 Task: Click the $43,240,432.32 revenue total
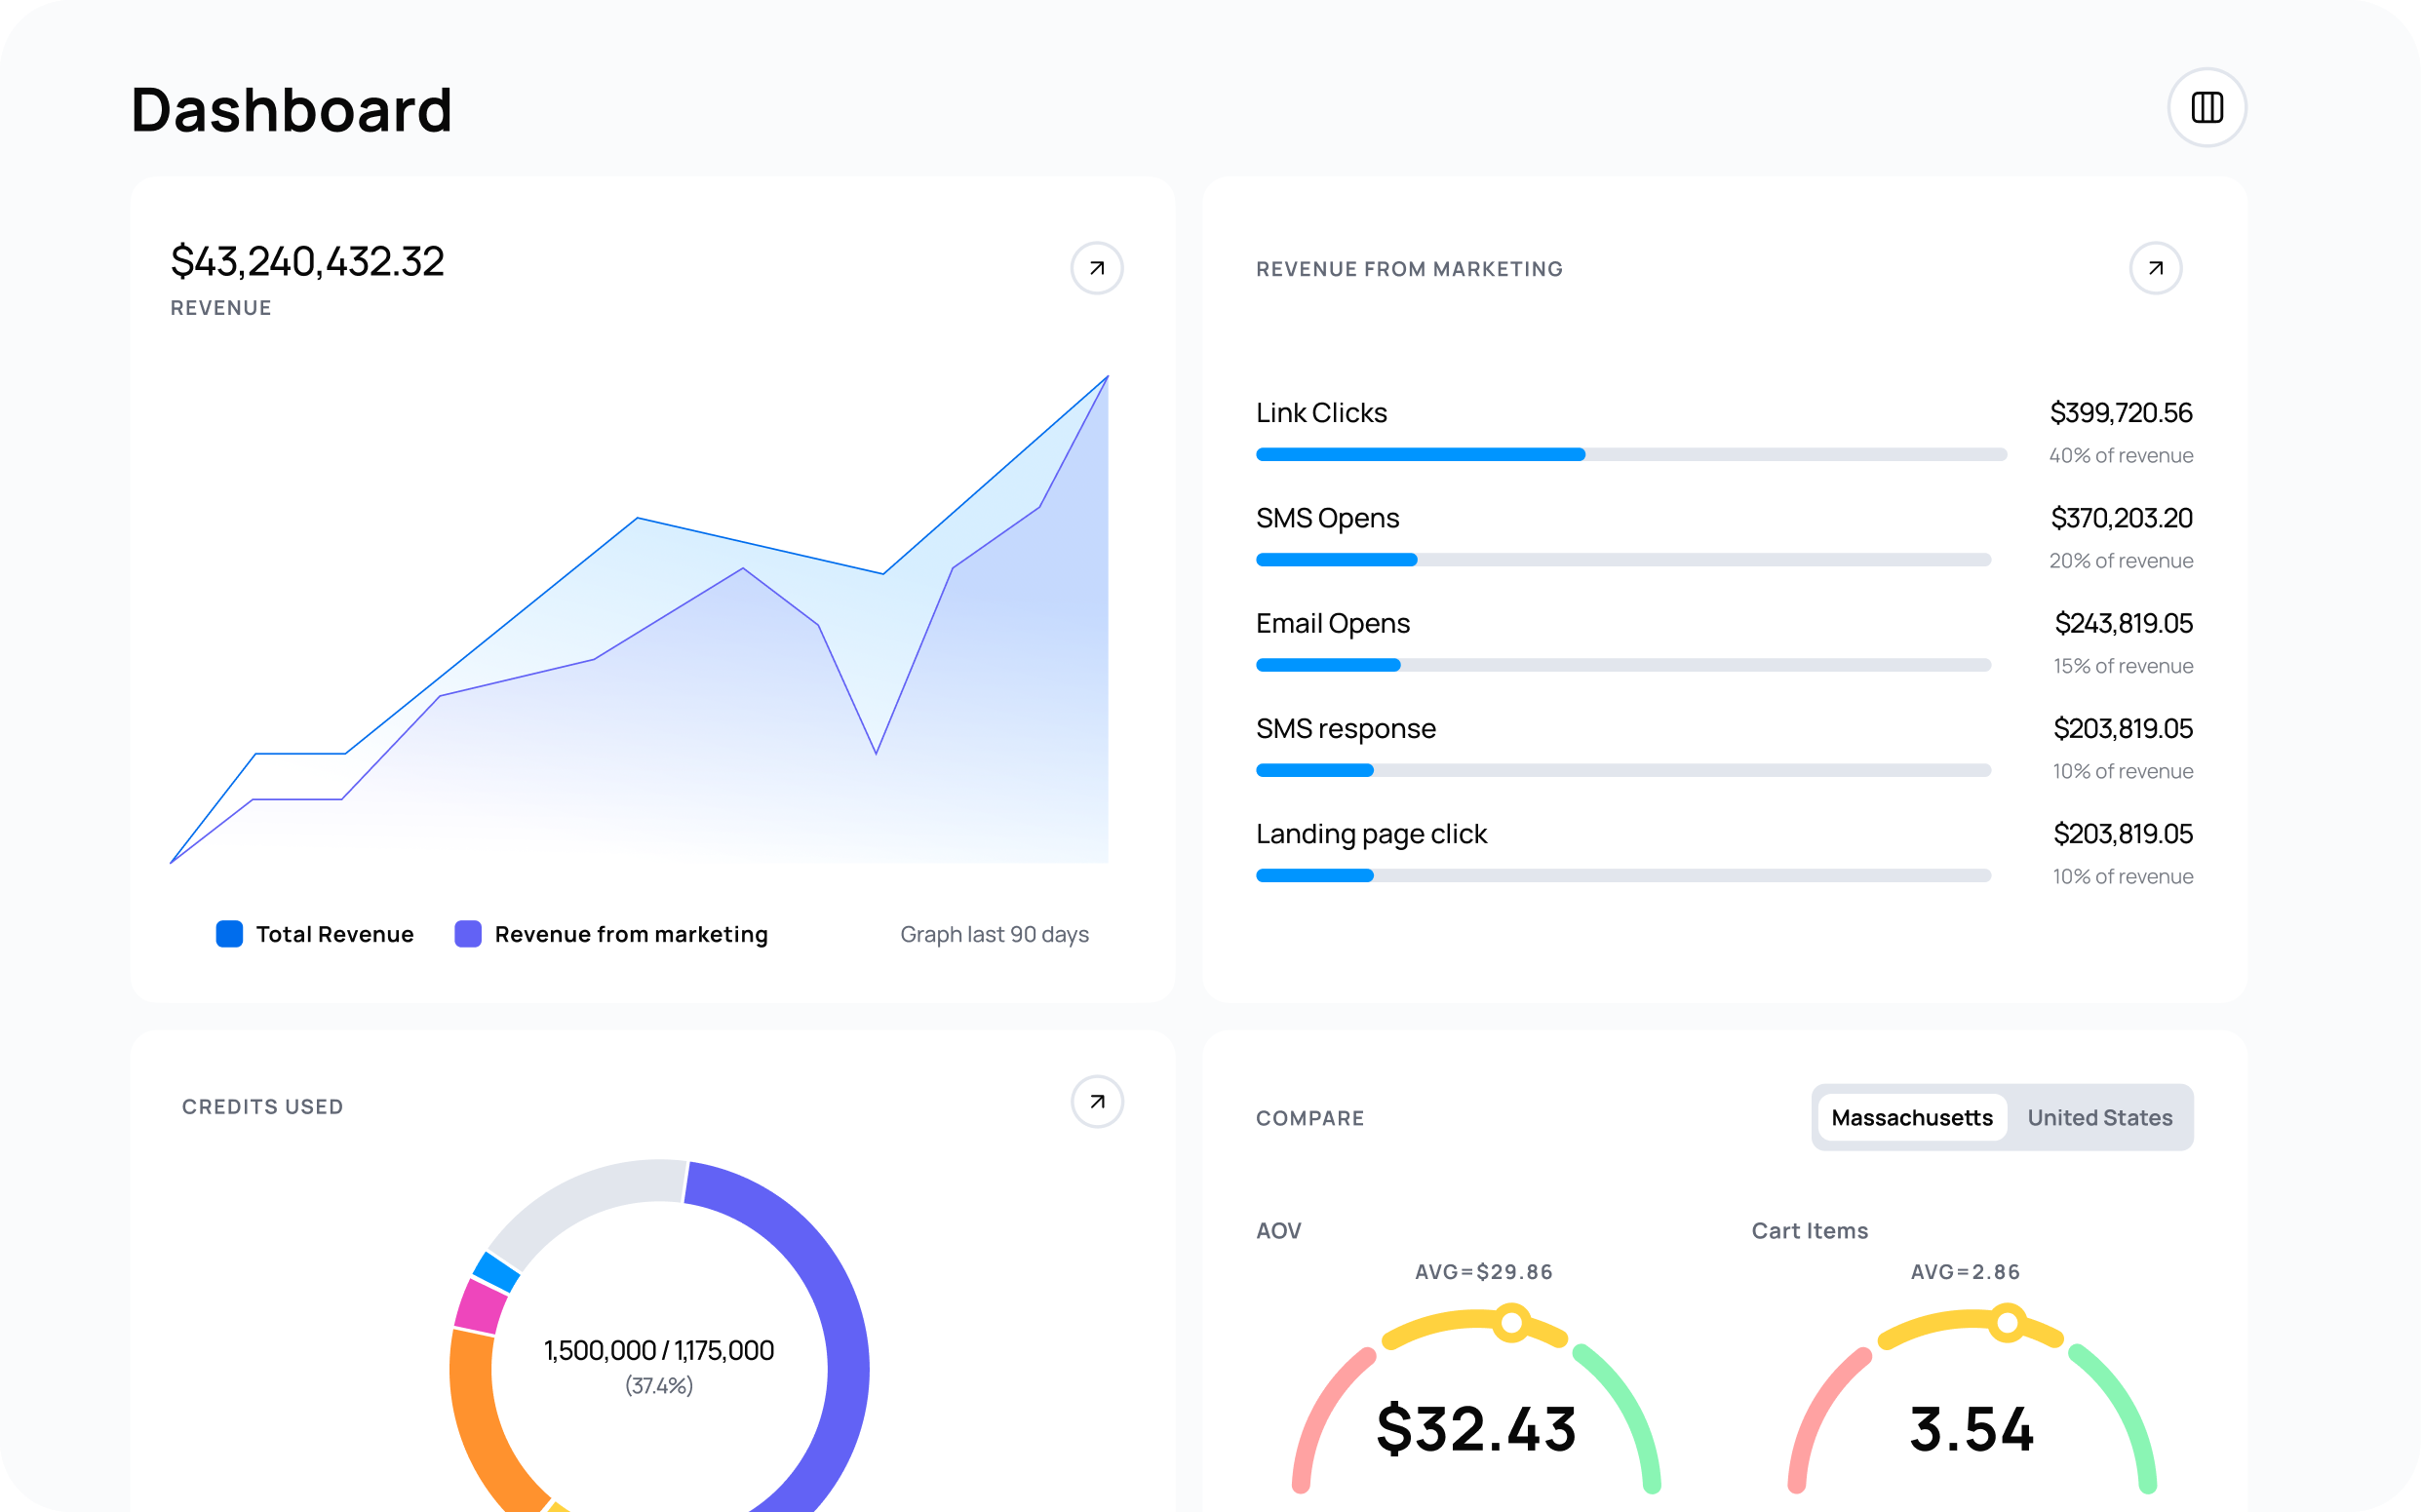click(307, 262)
